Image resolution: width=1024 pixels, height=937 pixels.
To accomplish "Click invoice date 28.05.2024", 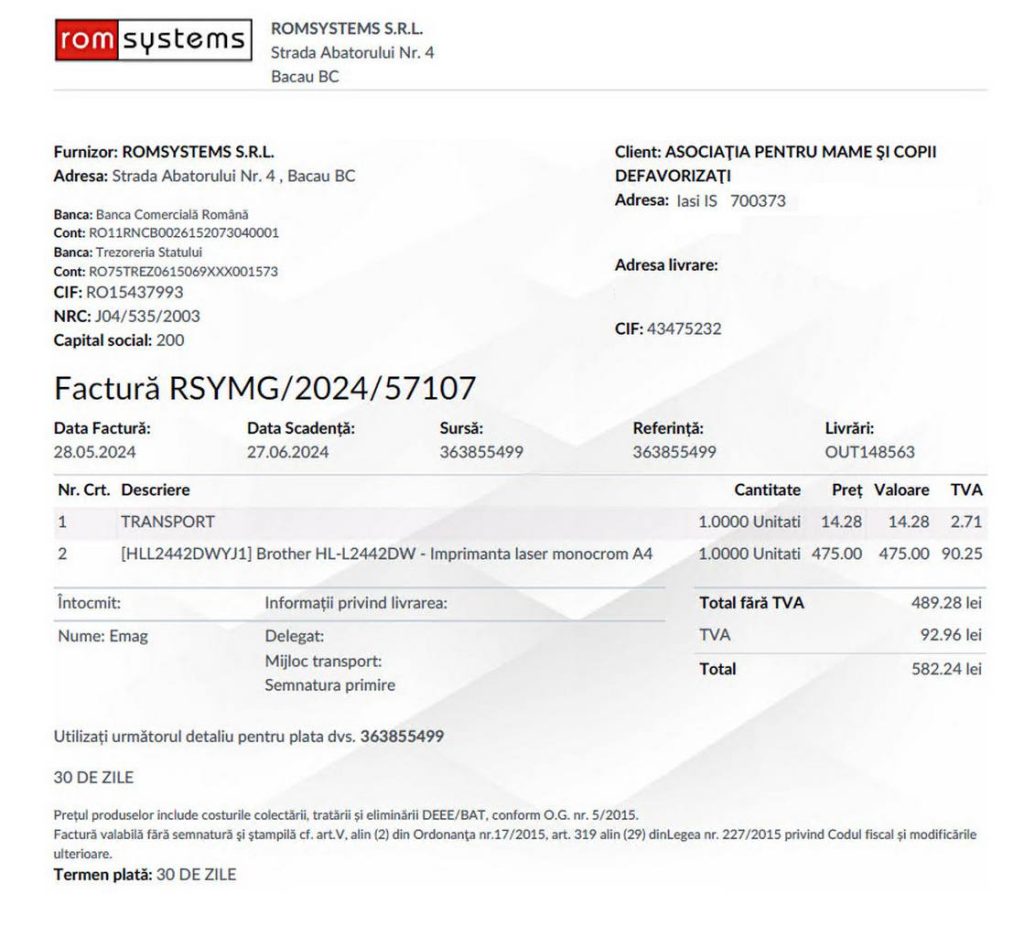I will [x=94, y=452].
